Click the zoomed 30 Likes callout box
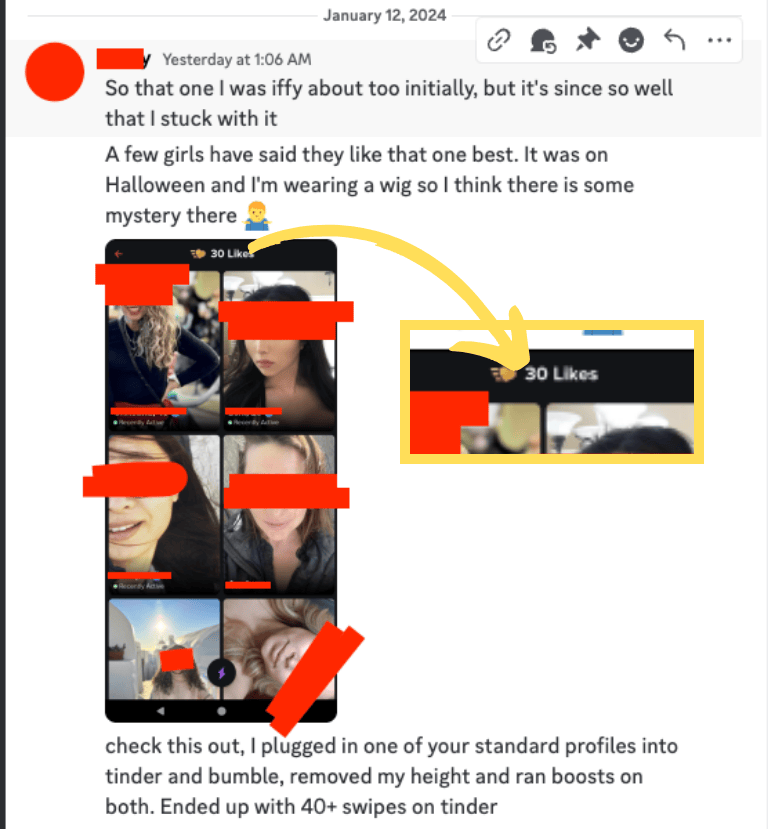The height and width of the screenshot is (829, 768). pos(552,392)
